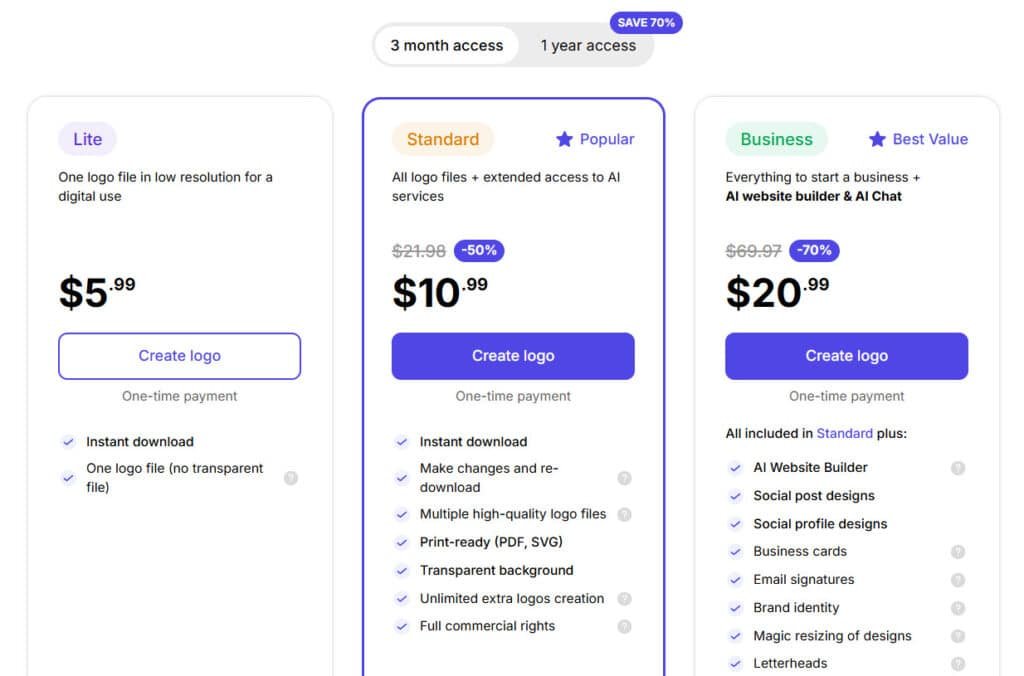The image size is (1024, 676).
Task: Click help icon beside Email signatures
Action: [x=958, y=580]
